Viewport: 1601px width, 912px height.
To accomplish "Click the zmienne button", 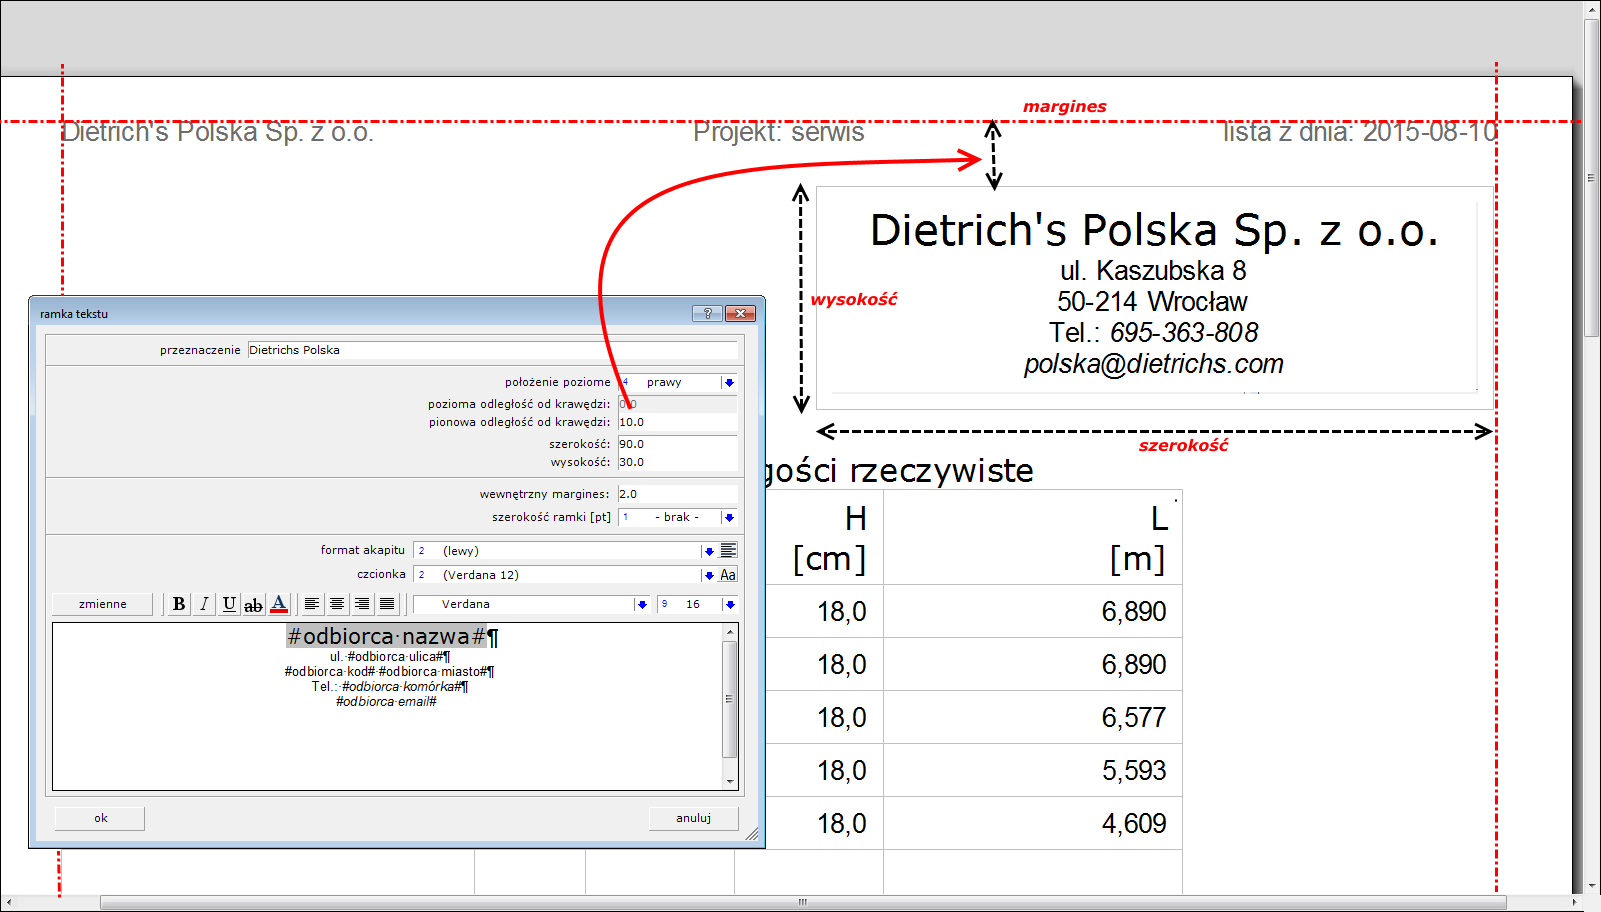I will click(x=103, y=604).
